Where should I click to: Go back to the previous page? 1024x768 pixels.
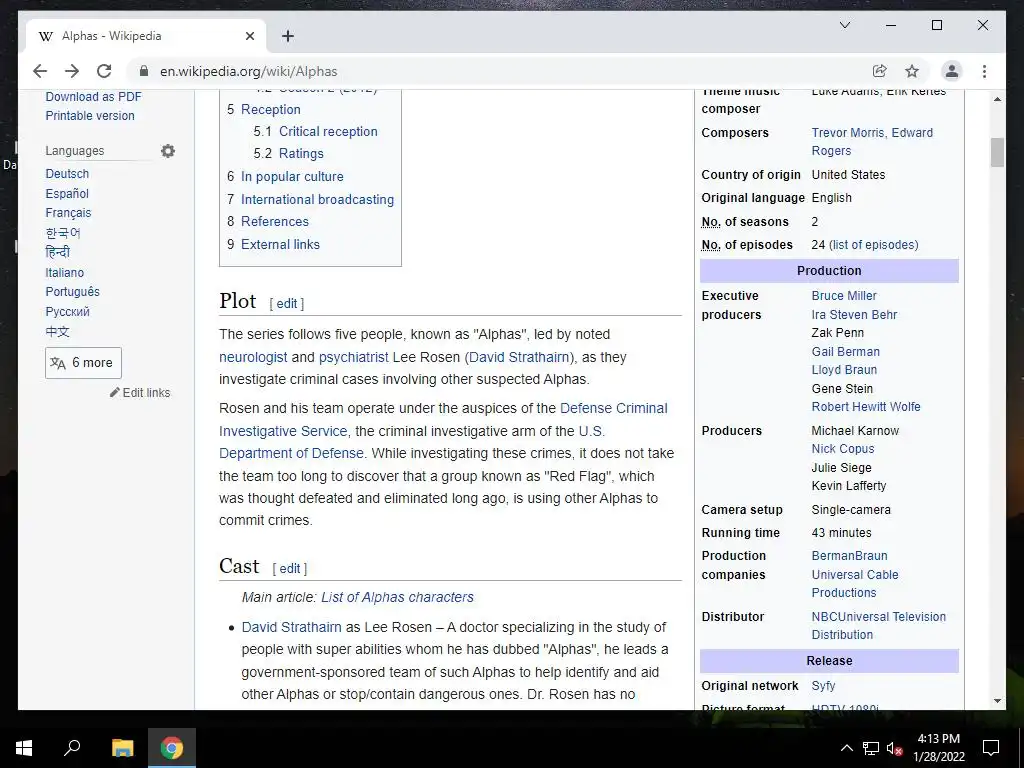pos(40,71)
